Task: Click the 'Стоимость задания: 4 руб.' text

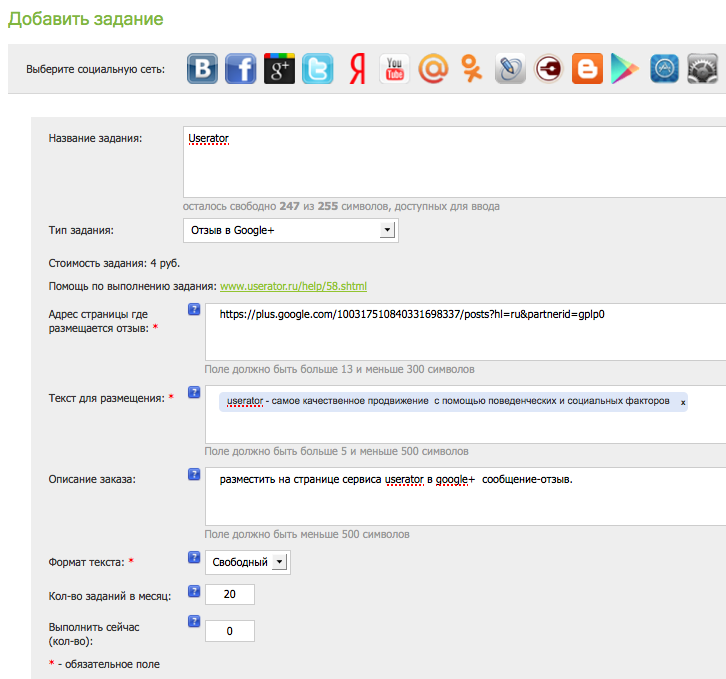Action: click(x=114, y=263)
